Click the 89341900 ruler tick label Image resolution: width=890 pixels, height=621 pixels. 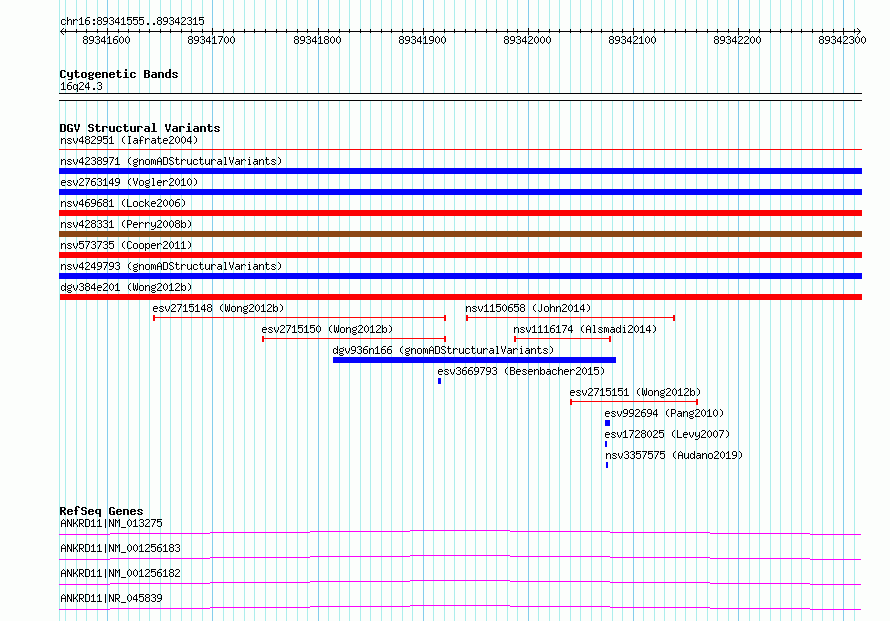(422, 40)
